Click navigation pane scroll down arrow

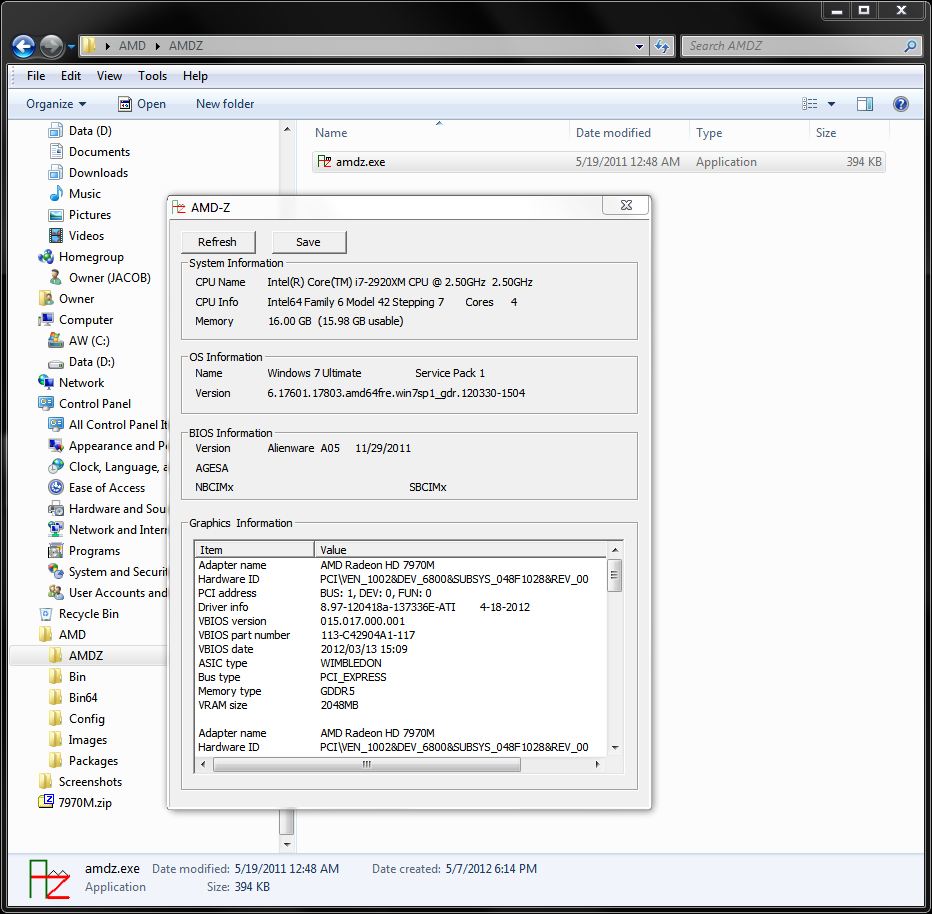(x=287, y=844)
